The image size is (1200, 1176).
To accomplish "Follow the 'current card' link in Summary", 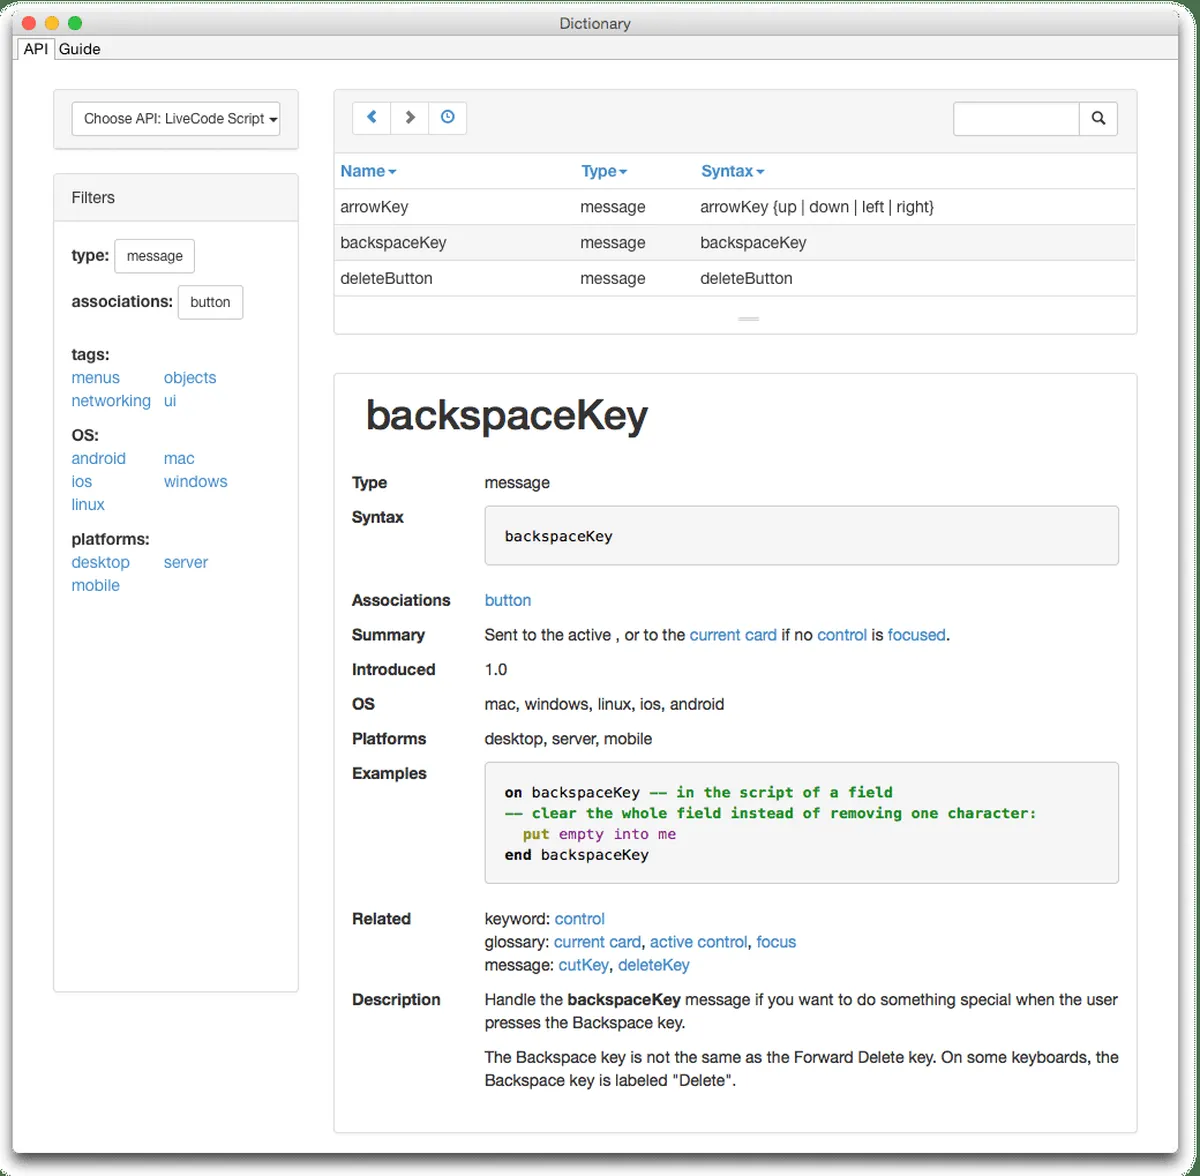I will click(733, 635).
